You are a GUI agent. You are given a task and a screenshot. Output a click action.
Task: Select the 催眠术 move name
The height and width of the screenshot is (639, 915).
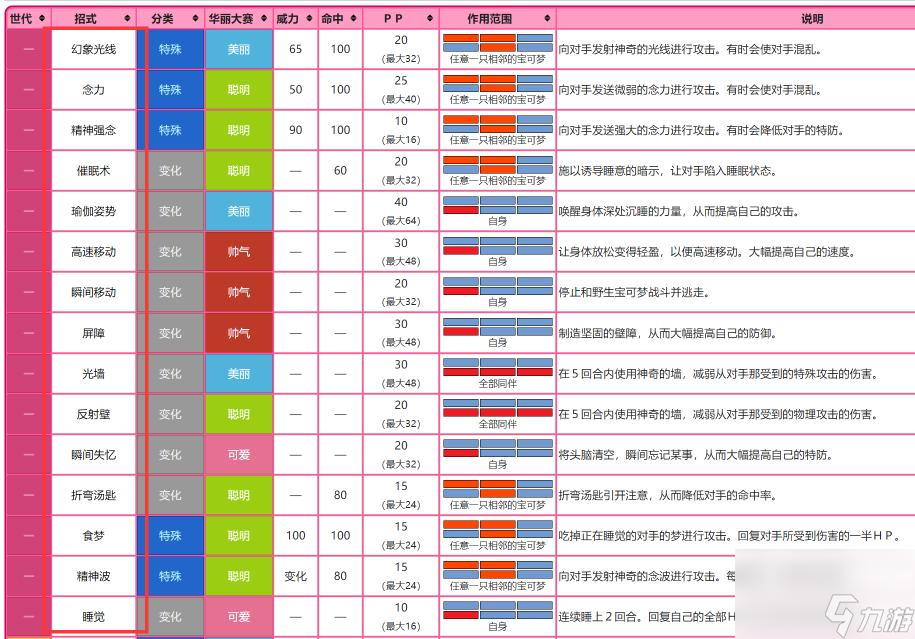click(x=93, y=171)
